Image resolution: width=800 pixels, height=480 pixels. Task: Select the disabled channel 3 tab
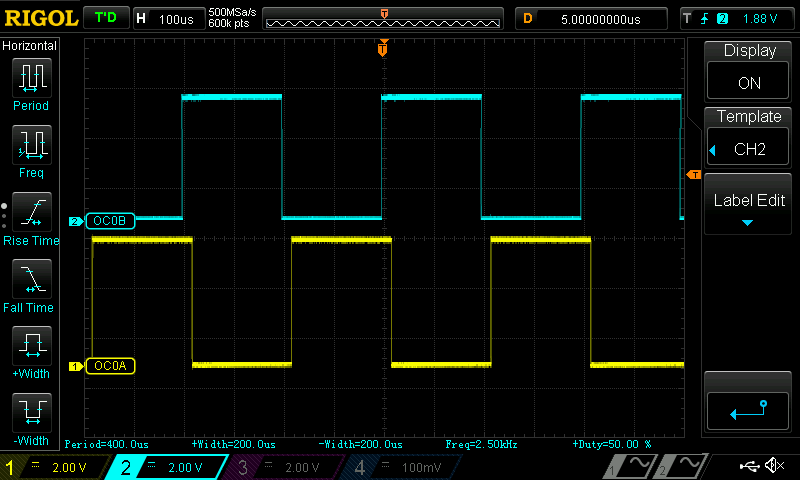coord(285,467)
